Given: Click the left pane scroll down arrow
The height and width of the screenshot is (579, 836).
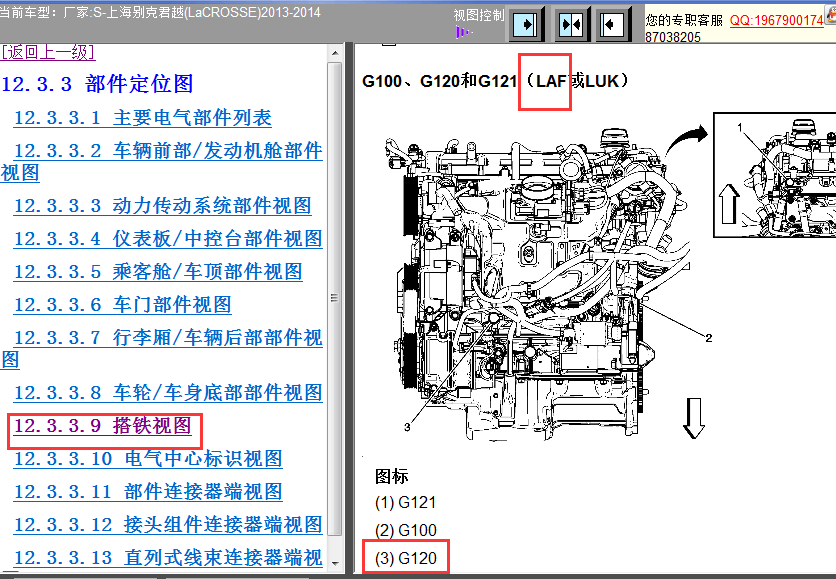Looking at the screenshot, I should [x=335, y=563].
